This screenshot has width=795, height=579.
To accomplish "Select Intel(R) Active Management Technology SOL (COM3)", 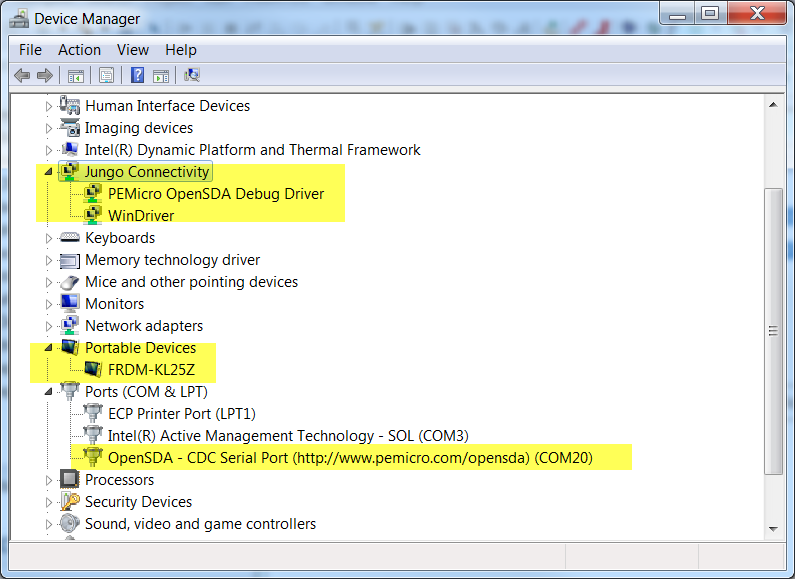I will pos(288,436).
